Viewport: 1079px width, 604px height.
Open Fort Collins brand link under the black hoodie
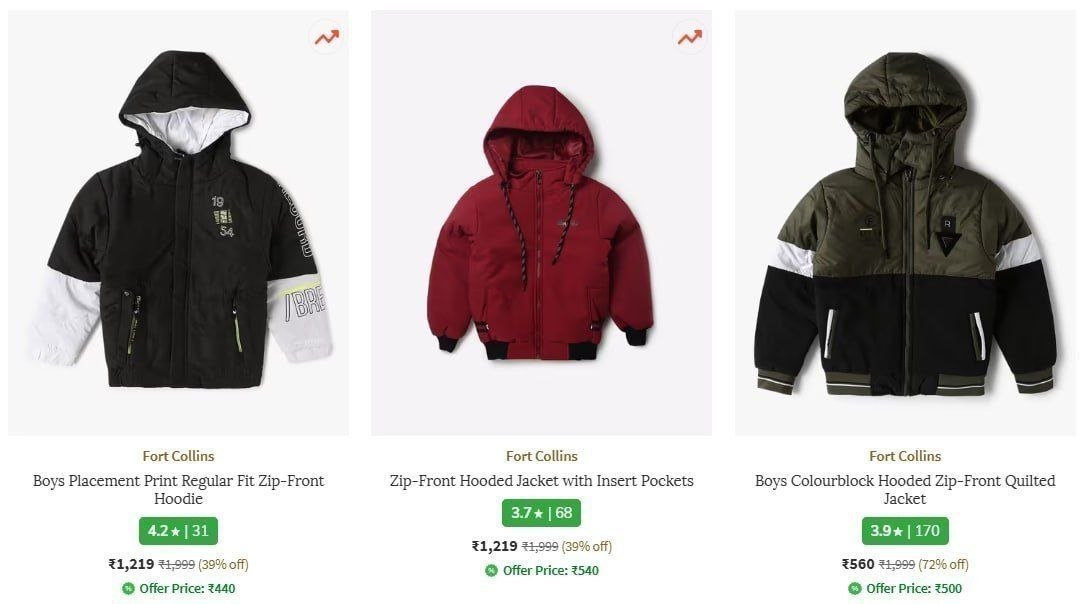click(178, 456)
